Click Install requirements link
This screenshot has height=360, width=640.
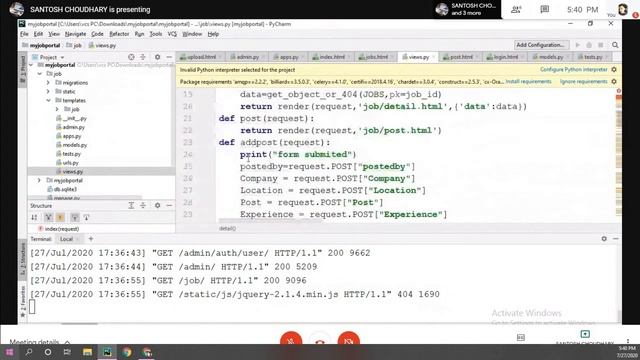coord(528,82)
